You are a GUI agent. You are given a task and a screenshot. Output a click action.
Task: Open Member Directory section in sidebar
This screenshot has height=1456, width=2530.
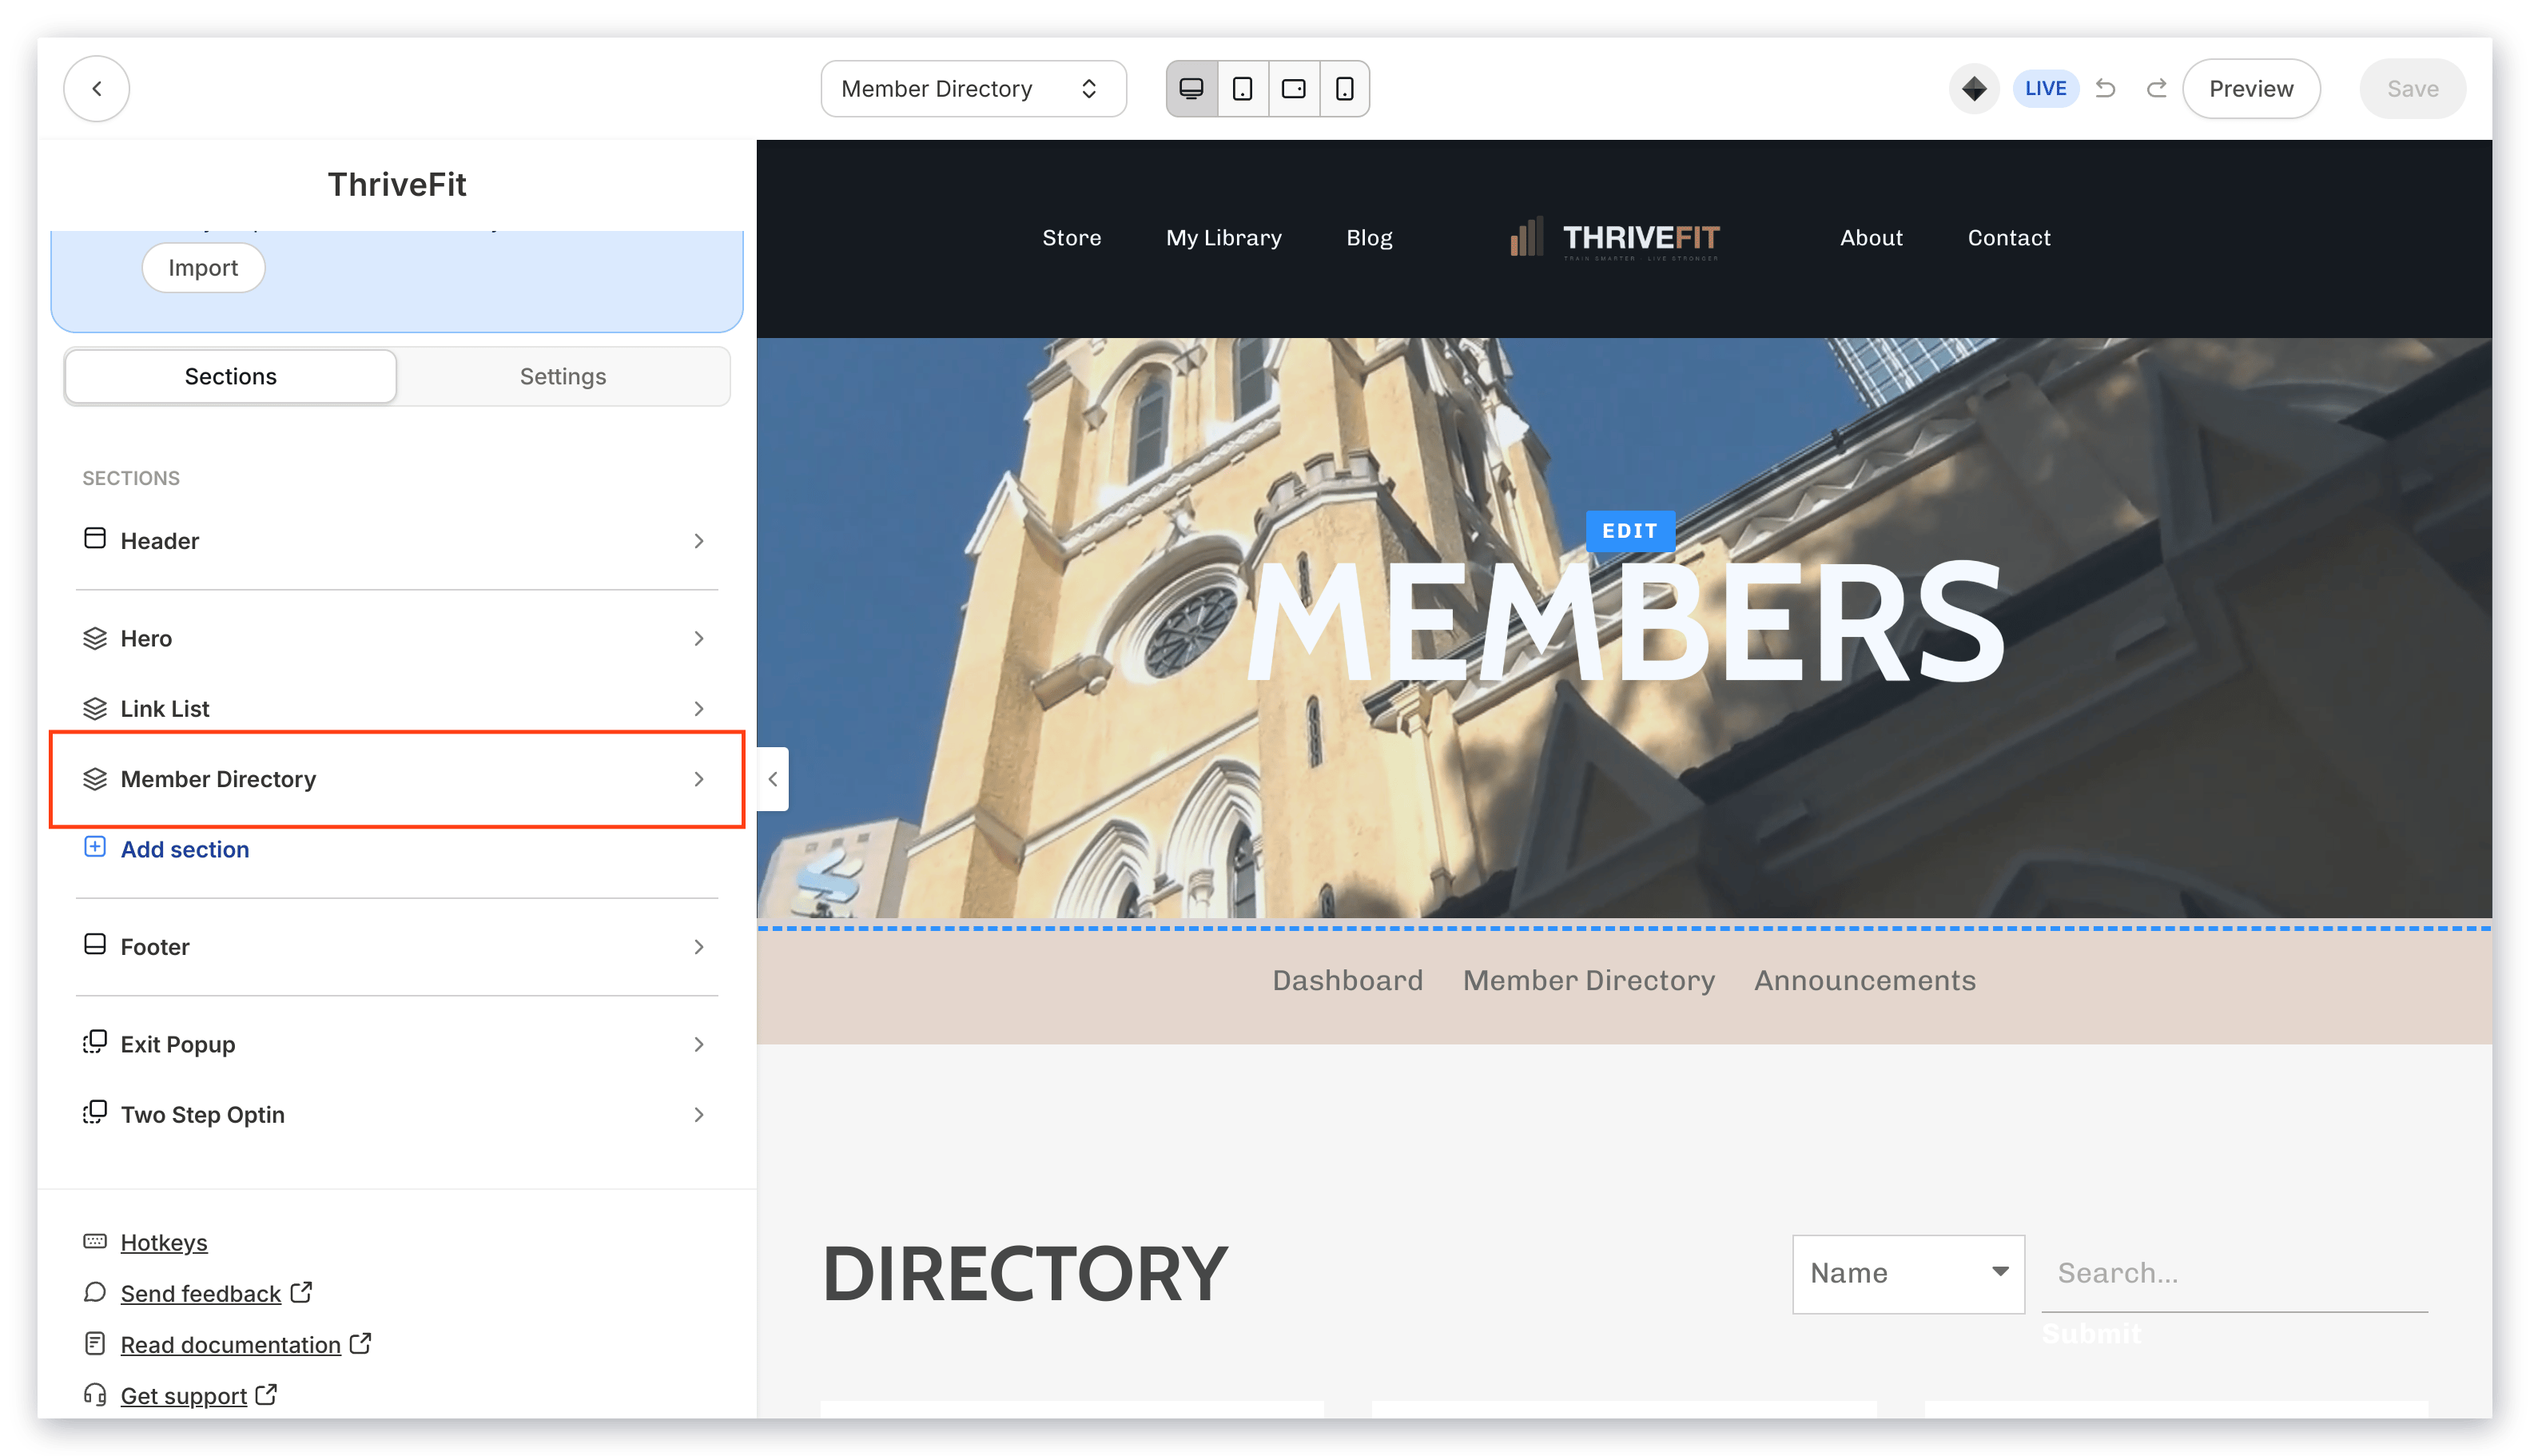[396, 779]
